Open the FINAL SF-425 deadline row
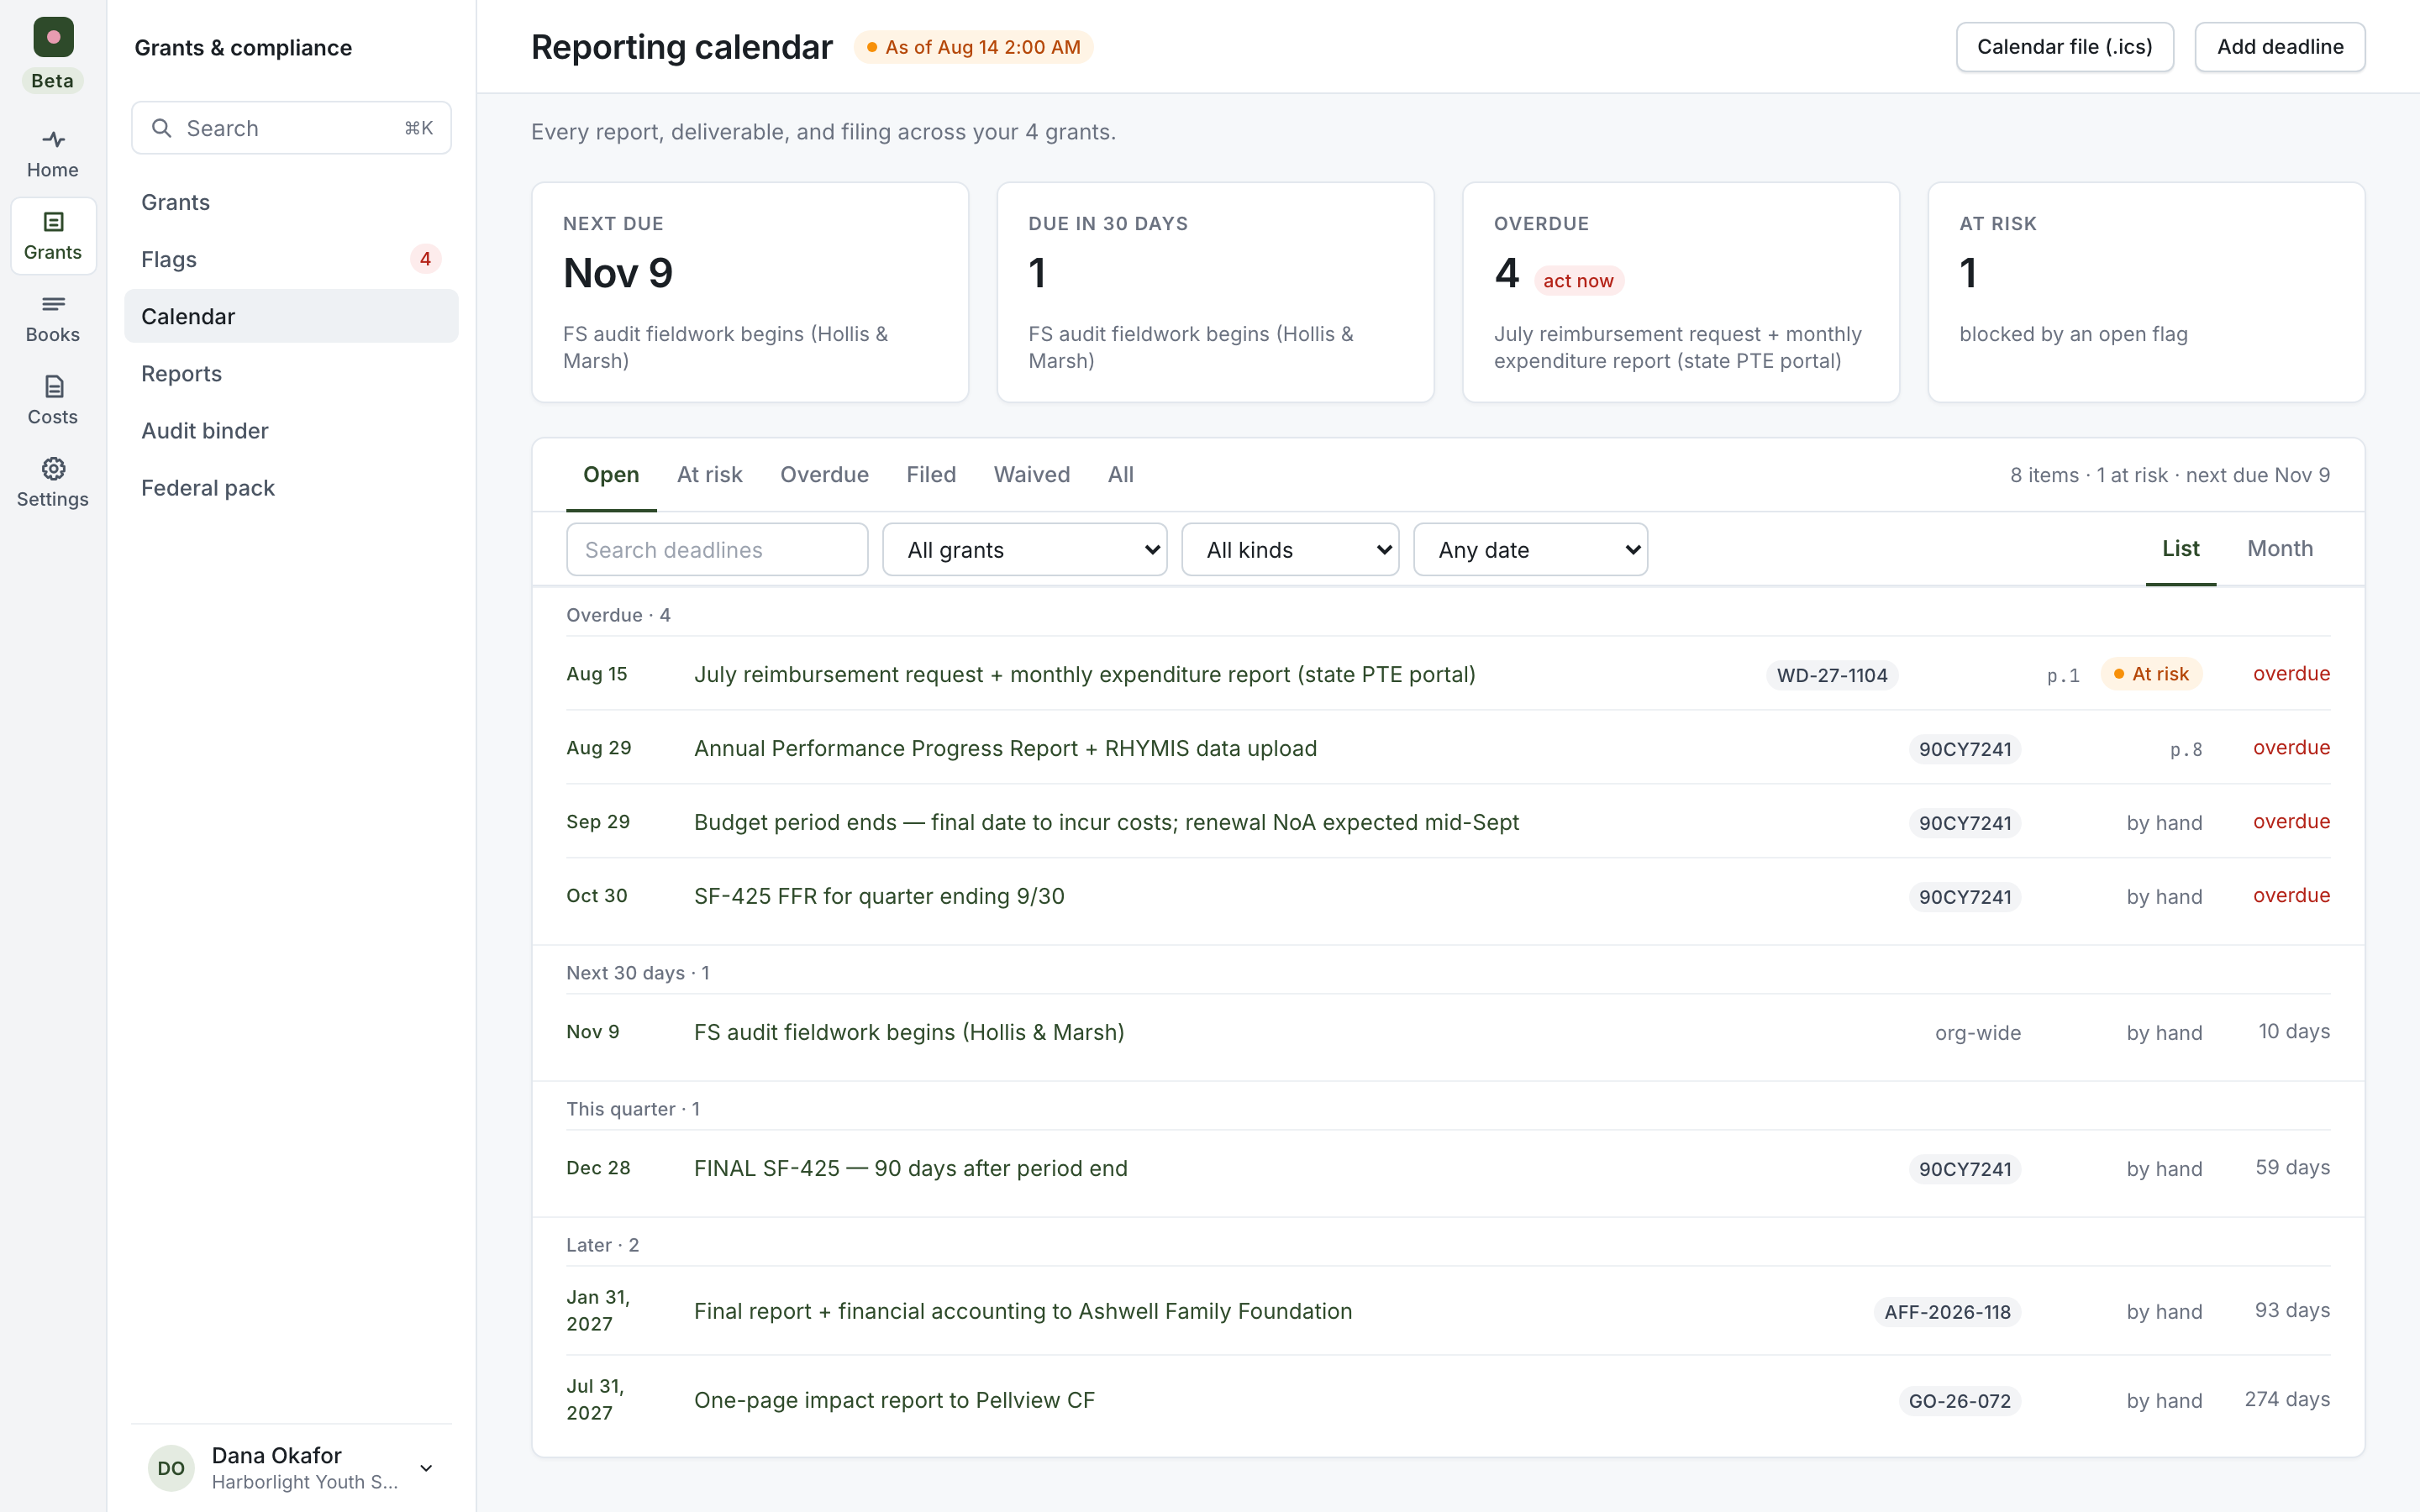This screenshot has width=2420, height=1512. tap(1448, 1168)
